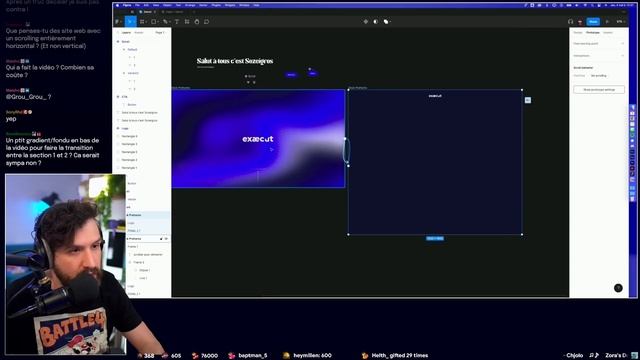Switch to the Prototype tab
Image resolution: width=640 pixels, height=360 pixels.
coord(593,33)
